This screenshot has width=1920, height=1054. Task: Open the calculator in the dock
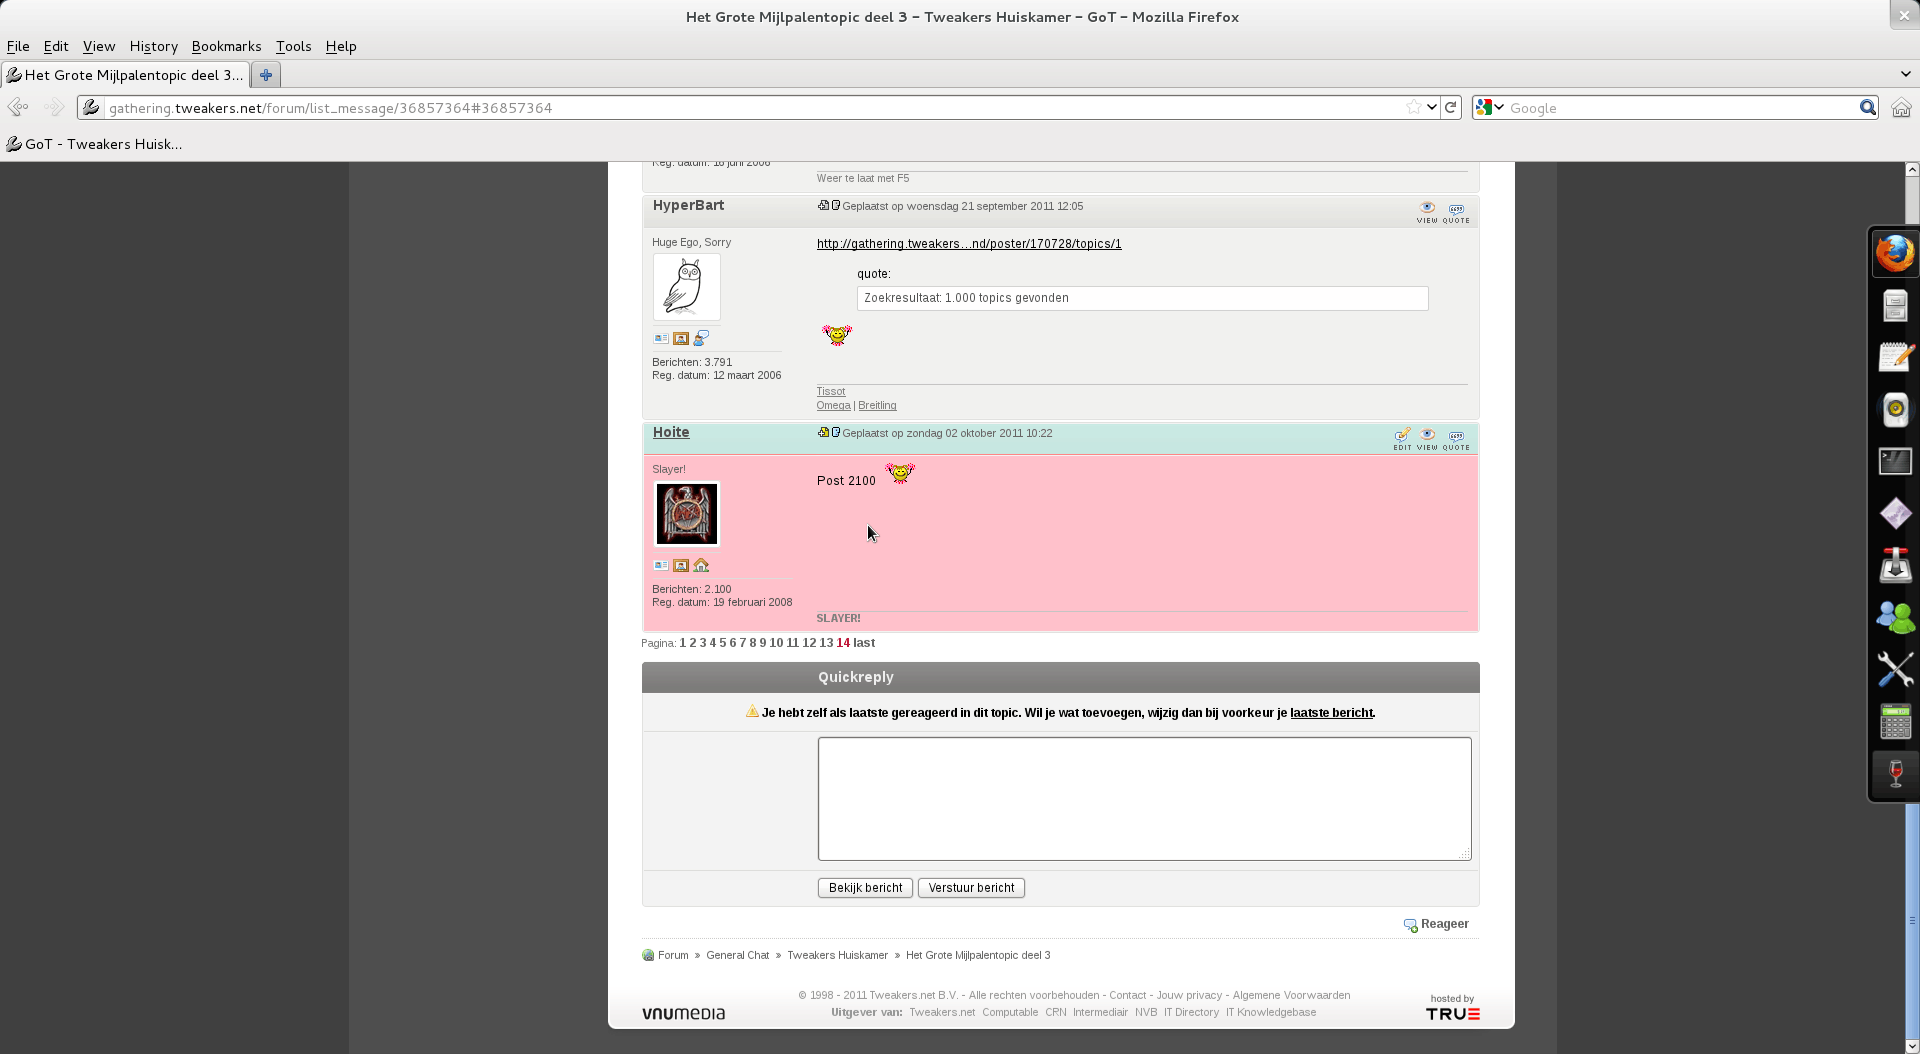[x=1895, y=721]
